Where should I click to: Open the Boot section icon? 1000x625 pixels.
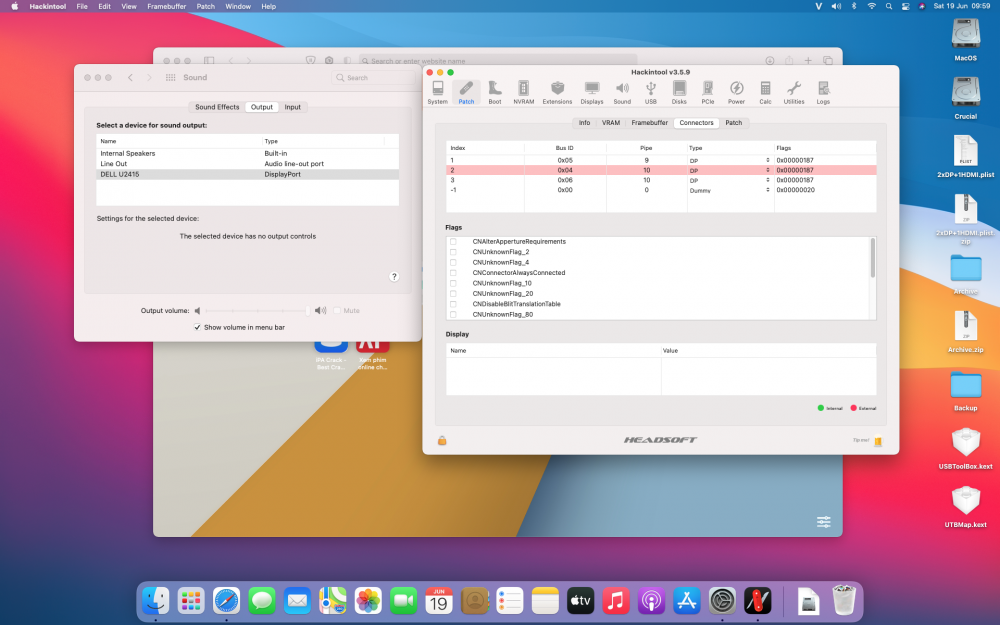point(495,92)
